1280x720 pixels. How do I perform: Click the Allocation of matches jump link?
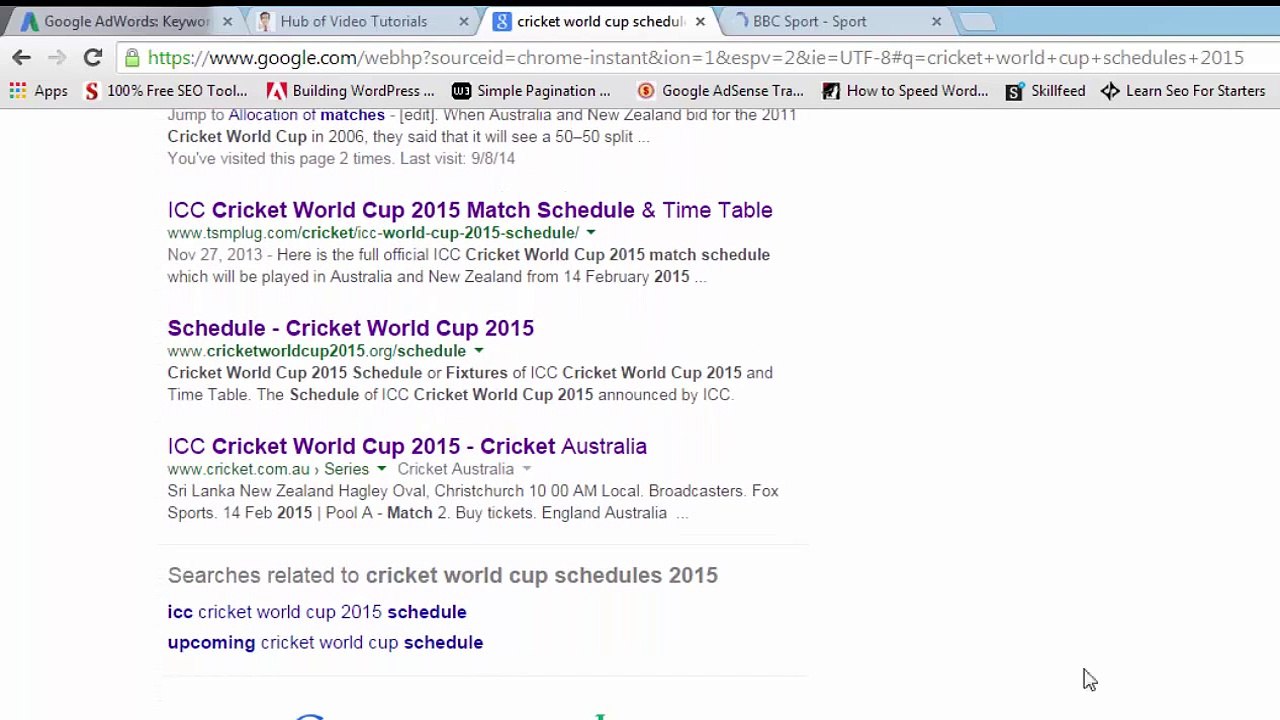[306, 115]
